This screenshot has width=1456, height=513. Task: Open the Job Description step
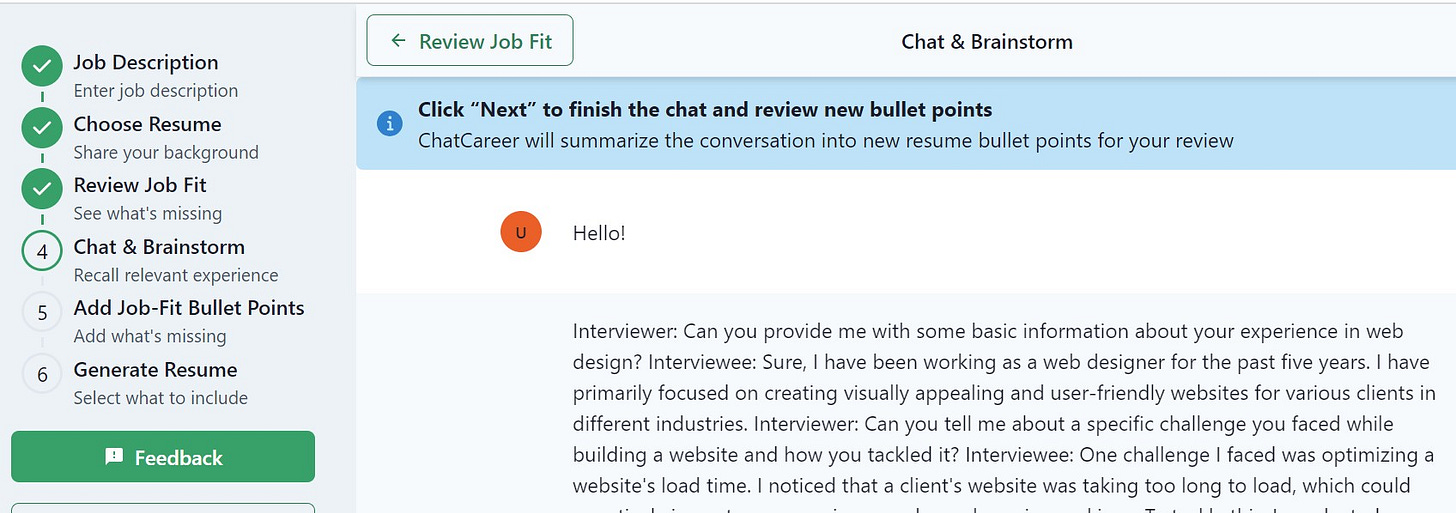(146, 62)
